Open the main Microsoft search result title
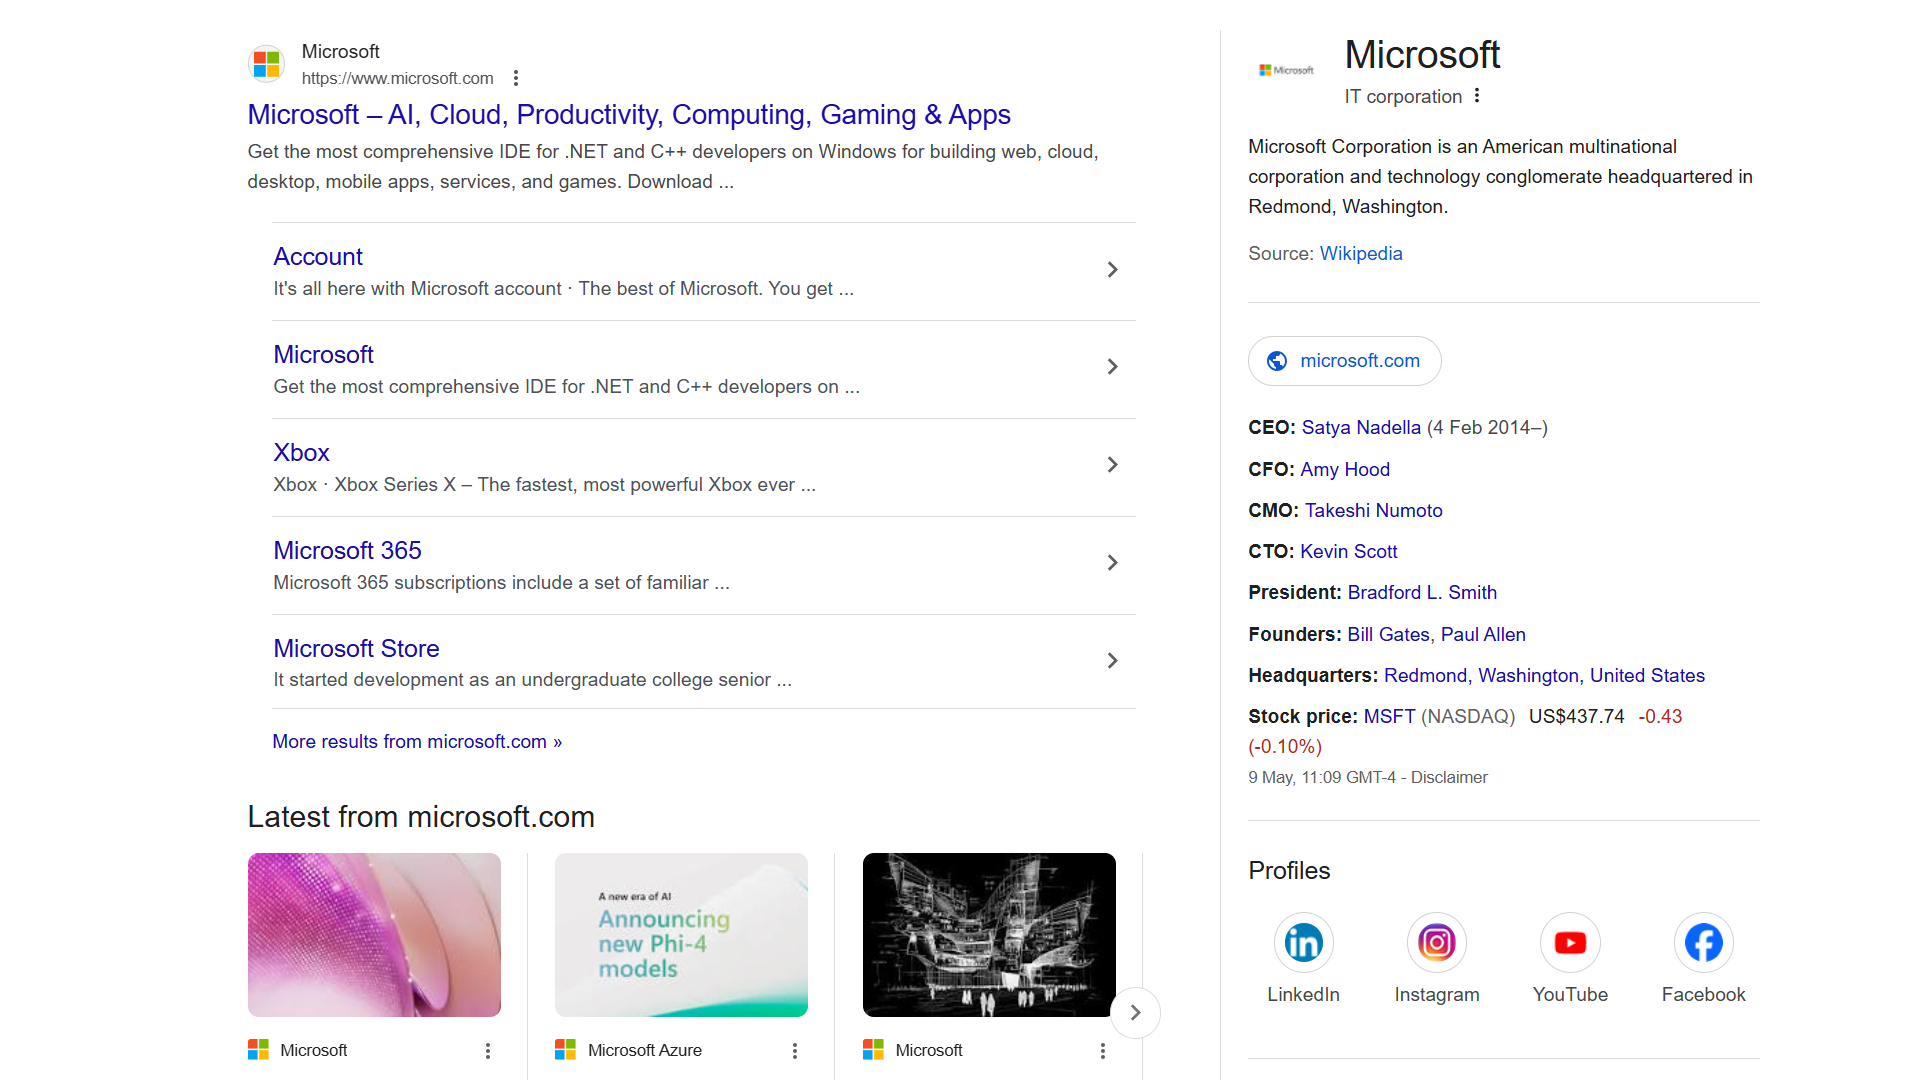 (629, 115)
